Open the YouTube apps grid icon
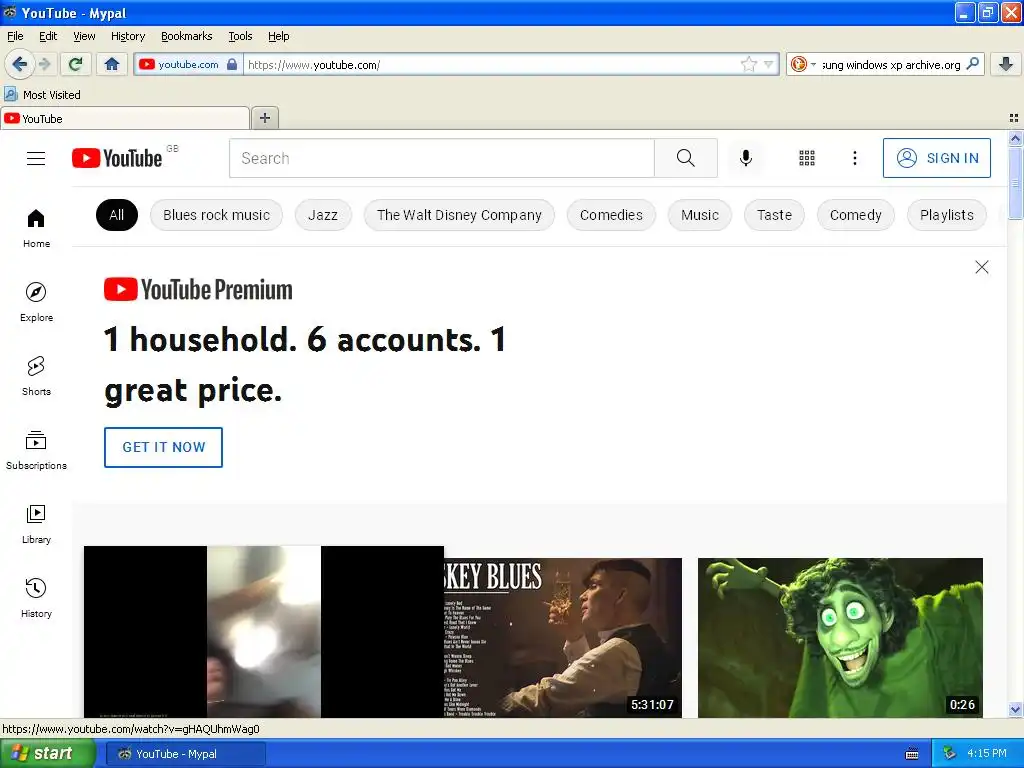1024x768 pixels. point(807,158)
